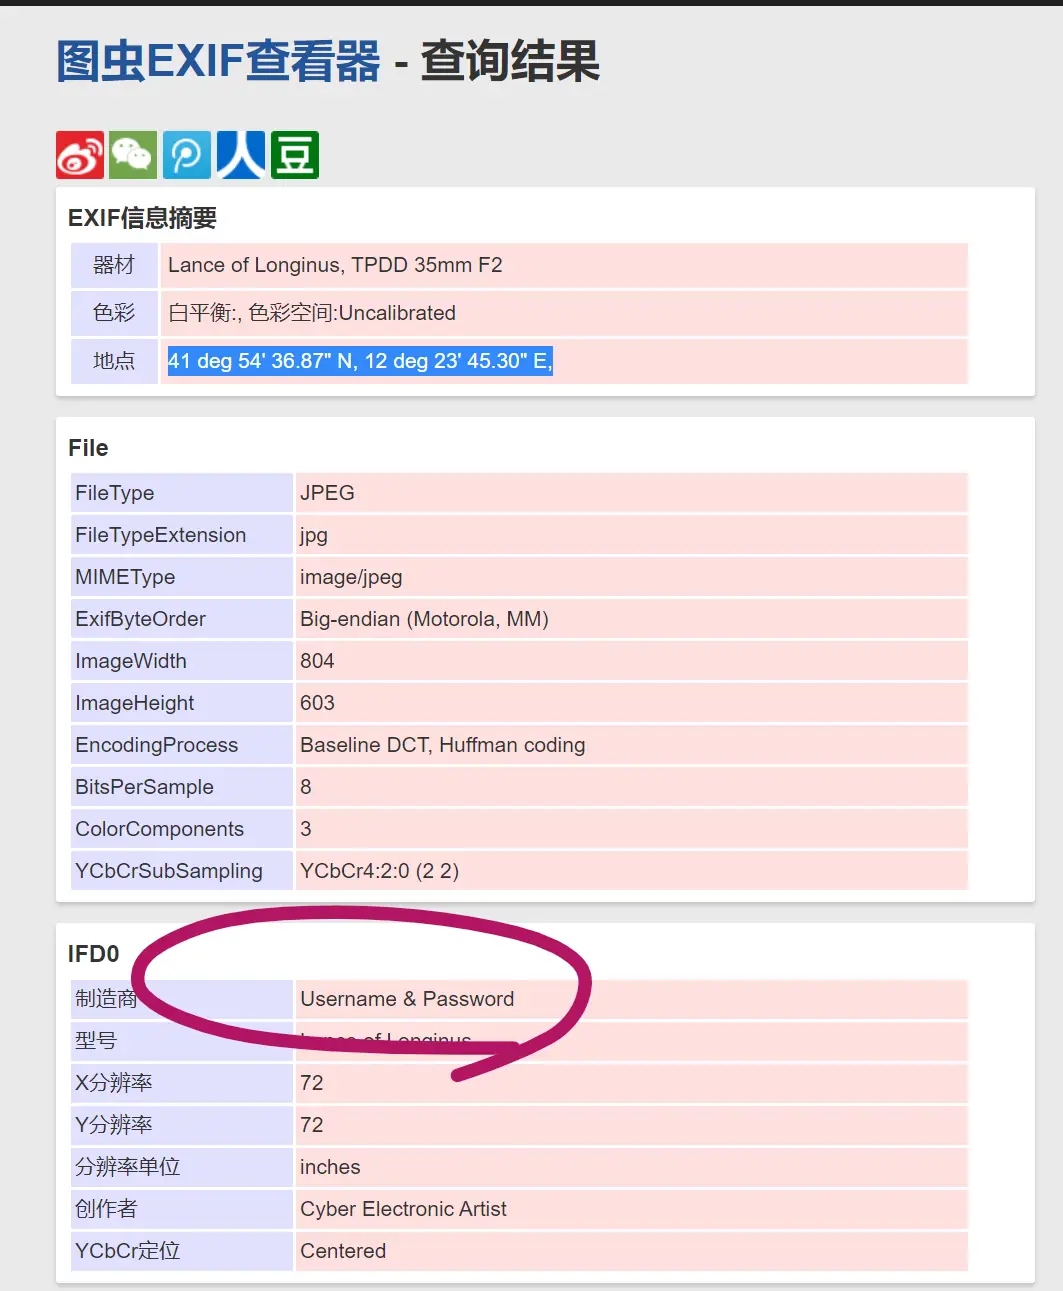Image resolution: width=1063 pixels, height=1291 pixels.
Task: Click the light blue P share icon
Action: [x=187, y=155]
